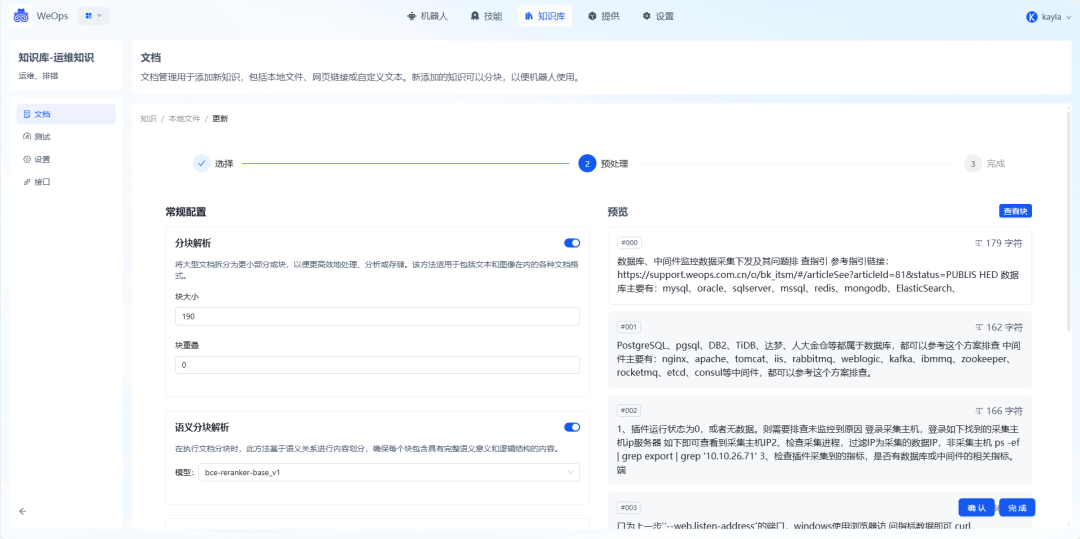Click the 本地文件 breadcrumb link
Image resolution: width=1080 pixels, height=539 pixels.
pyautogui.click(x=185, y=119)
